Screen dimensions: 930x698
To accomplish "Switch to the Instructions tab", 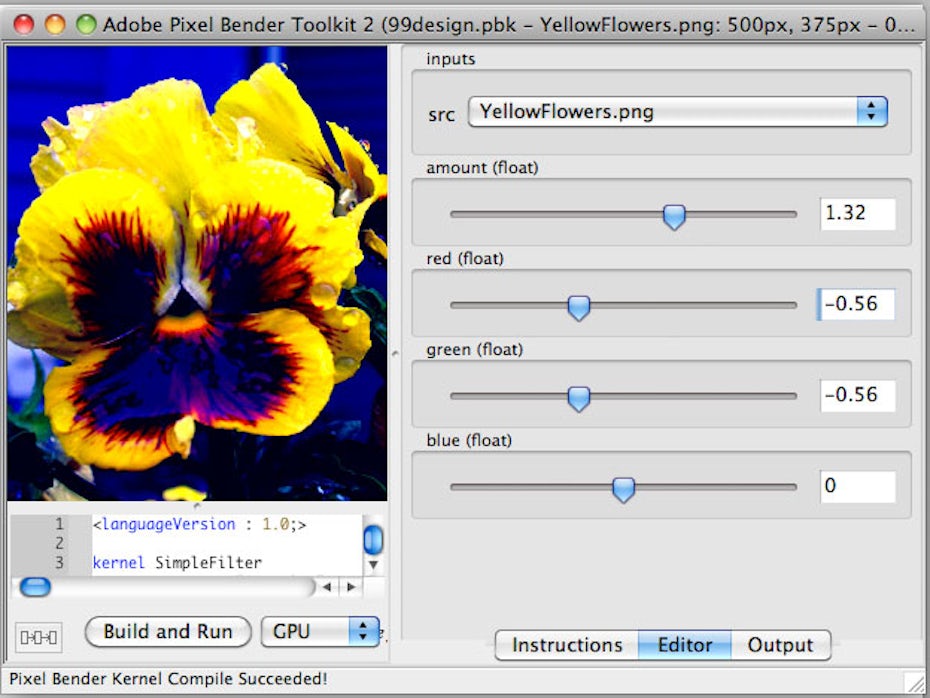I will coord(567,645).
